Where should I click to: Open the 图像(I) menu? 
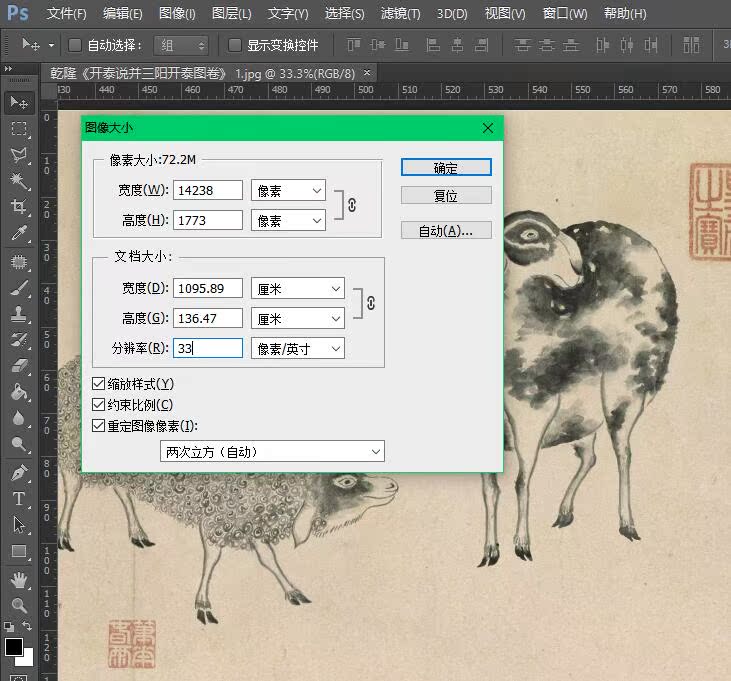pos(177,14)
